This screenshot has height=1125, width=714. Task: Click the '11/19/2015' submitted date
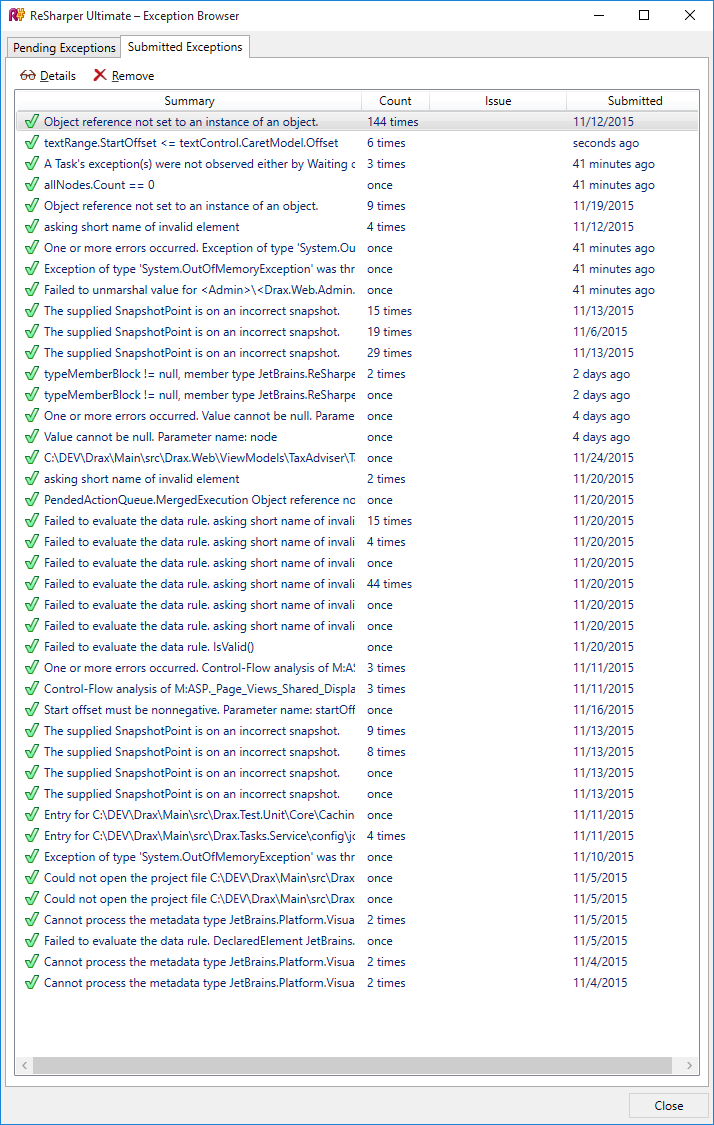click(603, 205)
